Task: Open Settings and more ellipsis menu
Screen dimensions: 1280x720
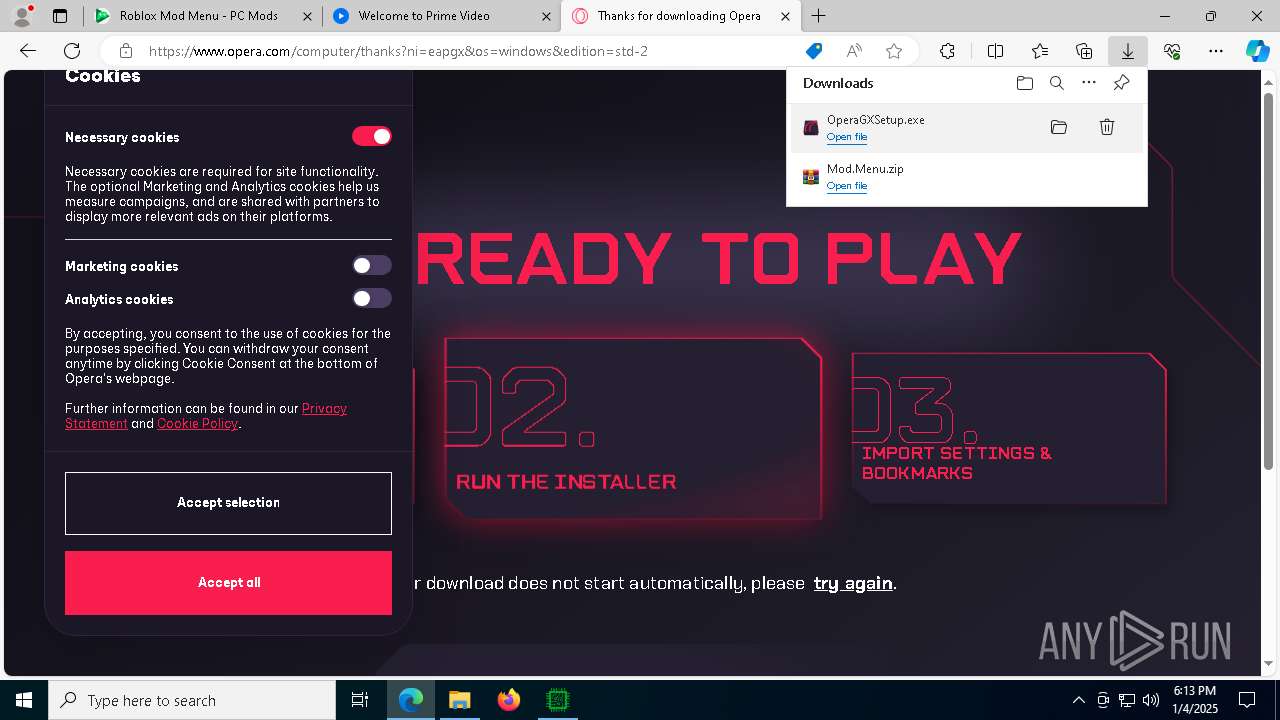Action: tap(1216, 51)
